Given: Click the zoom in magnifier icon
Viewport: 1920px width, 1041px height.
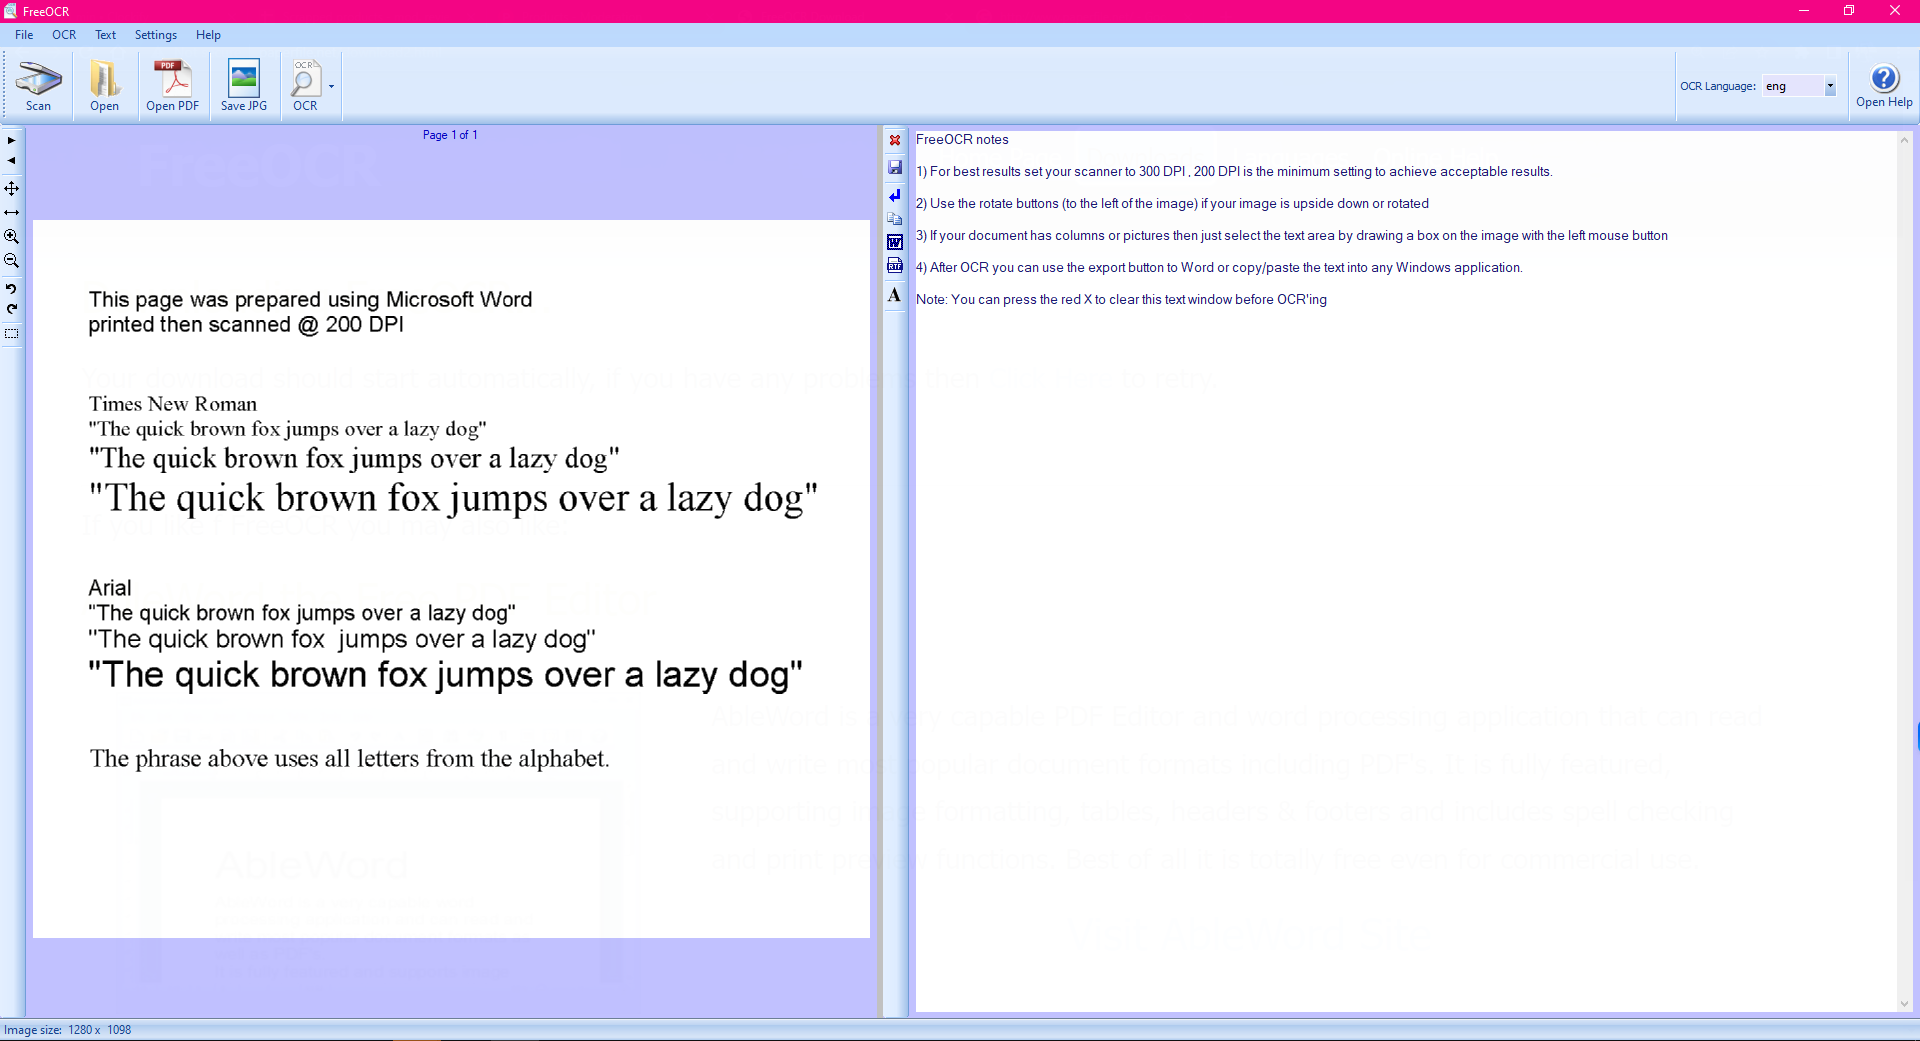Looking at the screenshot, I should point(11,237).
